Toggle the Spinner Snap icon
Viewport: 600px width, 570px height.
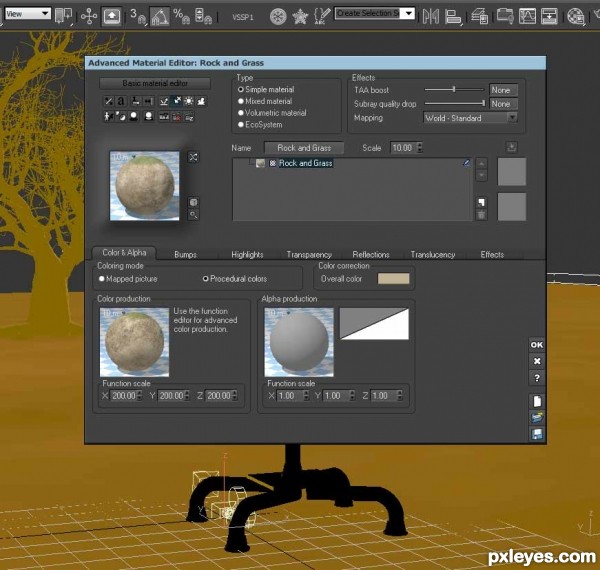203,16
